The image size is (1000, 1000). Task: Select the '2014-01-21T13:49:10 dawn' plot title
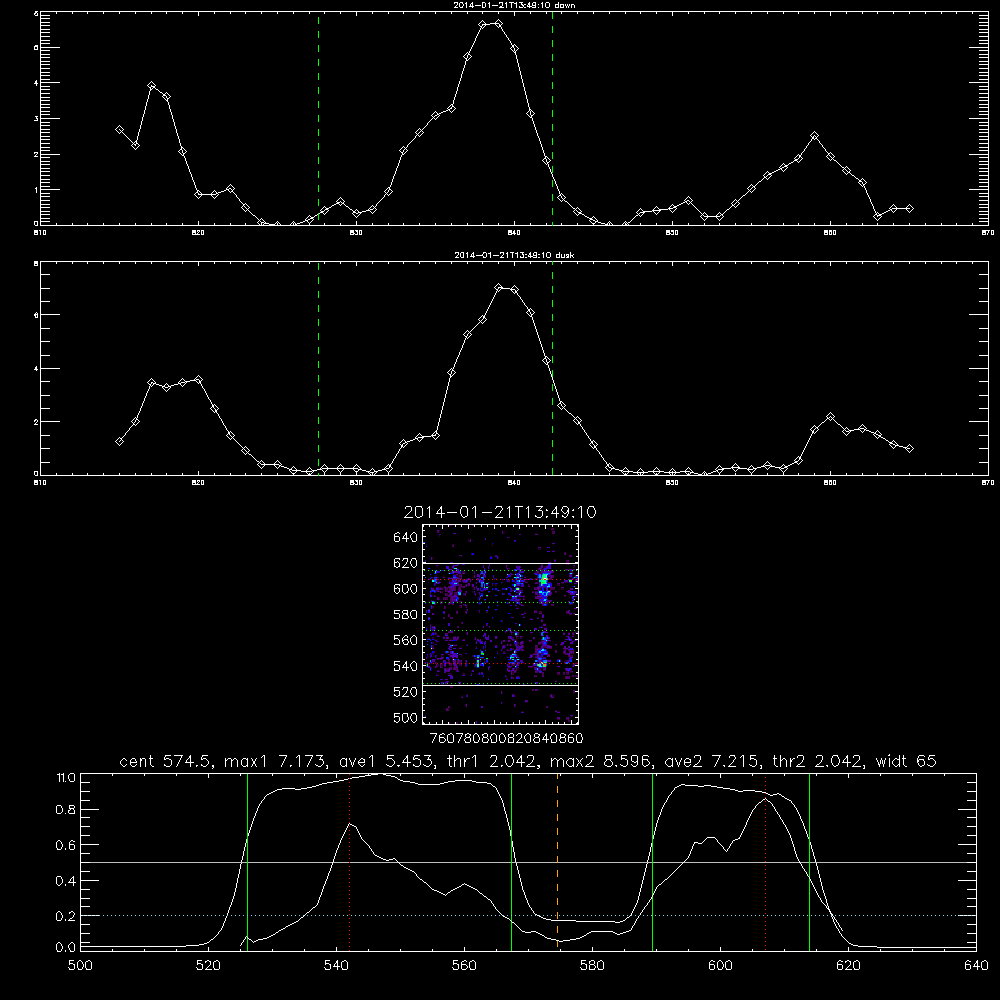[x=514, y=5]
